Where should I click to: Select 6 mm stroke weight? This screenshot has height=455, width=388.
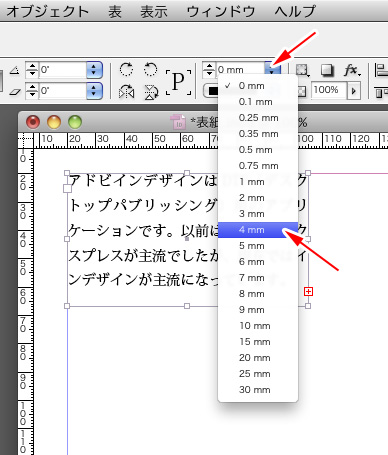(x=258, y=262)
